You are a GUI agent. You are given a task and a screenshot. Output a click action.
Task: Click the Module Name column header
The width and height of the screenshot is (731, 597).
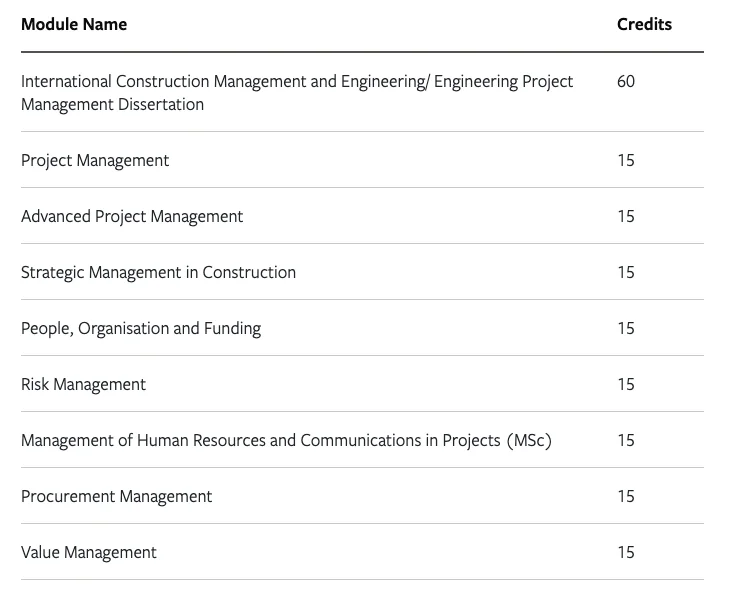[x=74, y=24]
